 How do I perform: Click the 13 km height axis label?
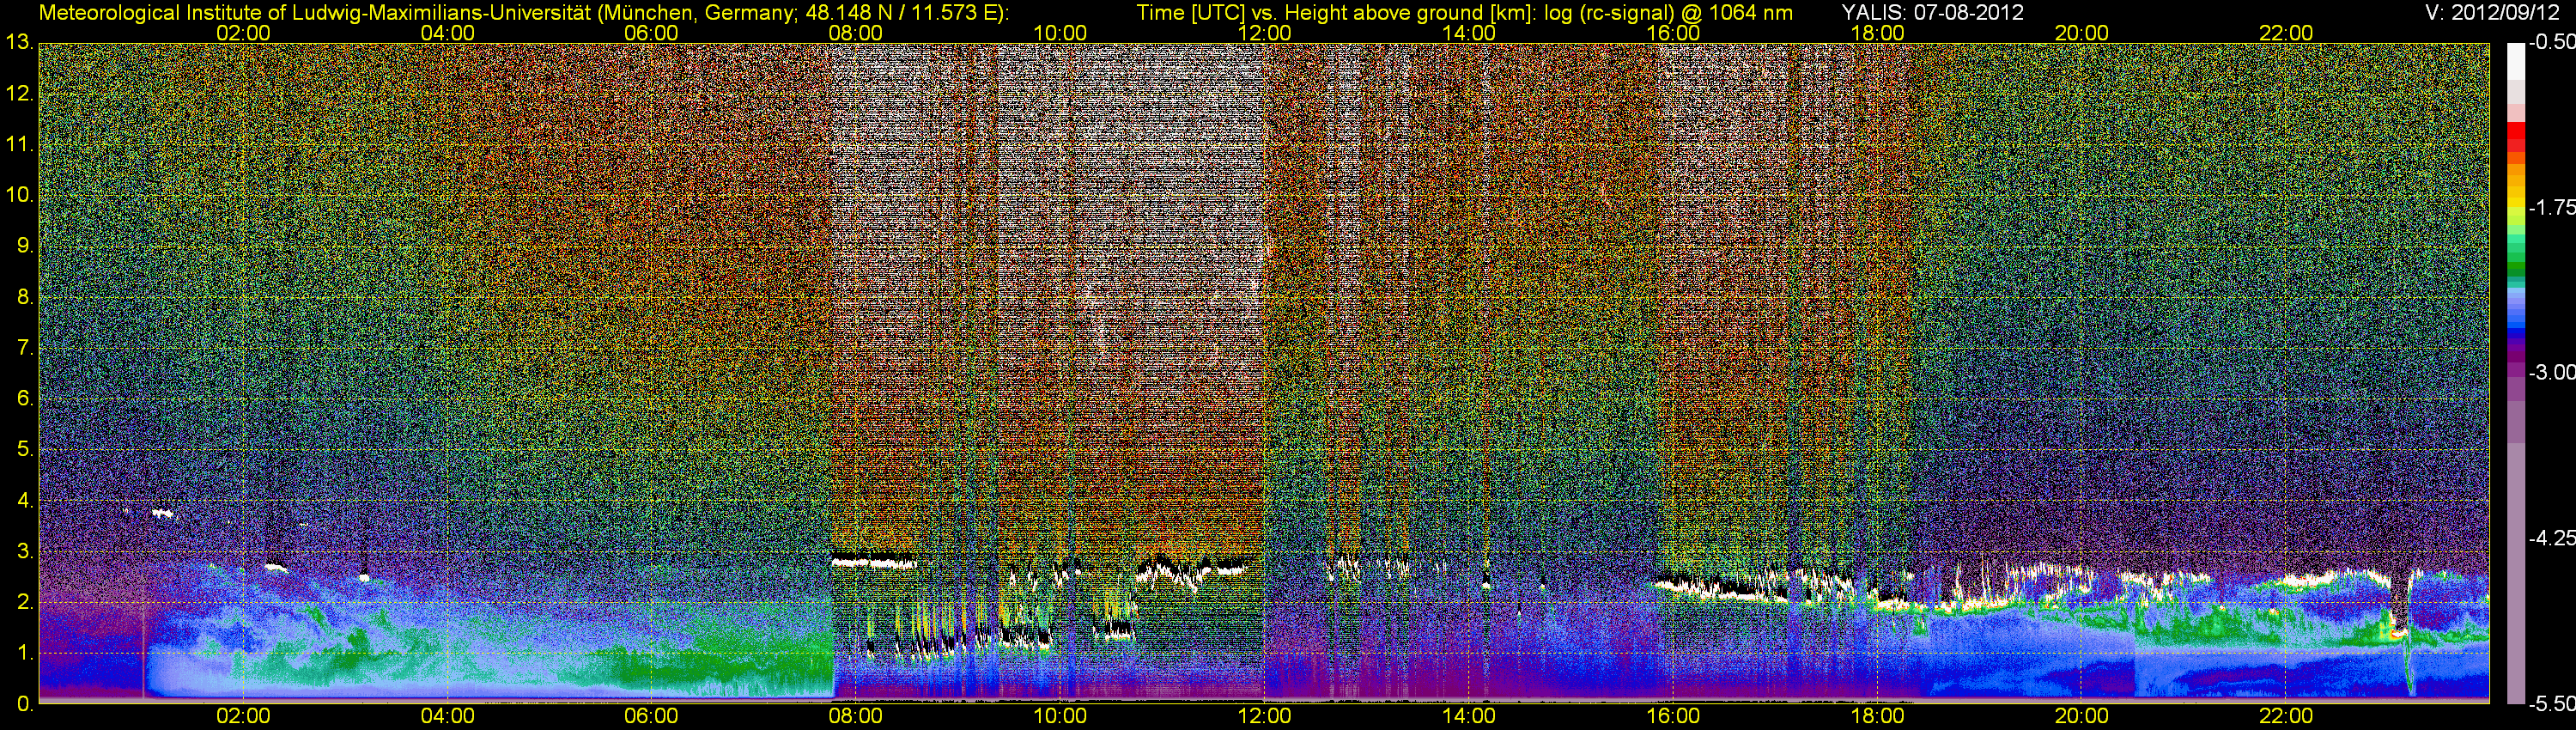click(x=19, y=43)
